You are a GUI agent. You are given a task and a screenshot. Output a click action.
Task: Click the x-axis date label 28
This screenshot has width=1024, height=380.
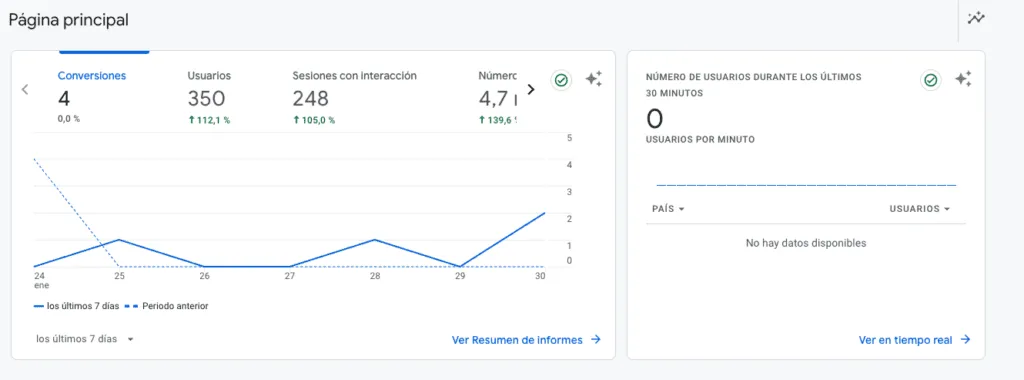[375, 276]
